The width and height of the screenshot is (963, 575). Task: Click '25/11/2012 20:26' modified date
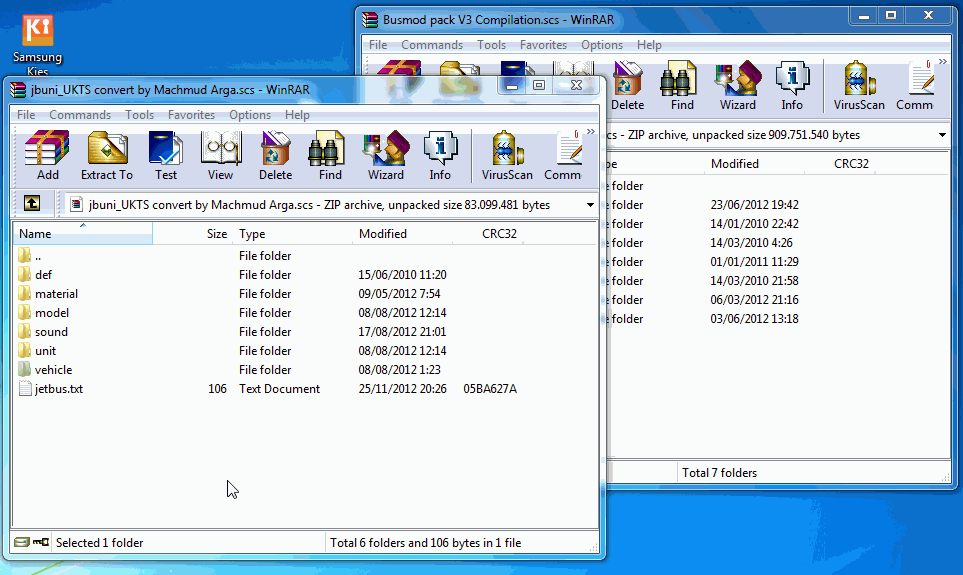click(402, 389)
